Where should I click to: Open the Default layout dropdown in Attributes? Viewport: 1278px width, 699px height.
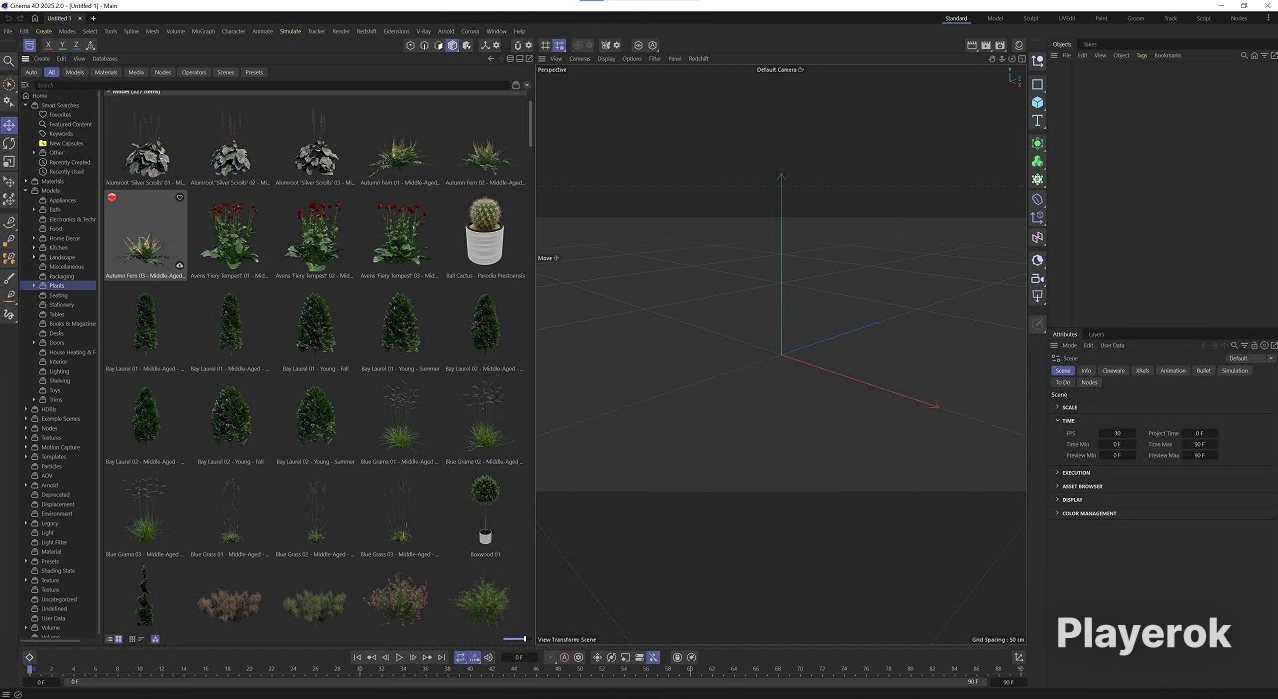pyautogui.click(x=1250, y=358)
